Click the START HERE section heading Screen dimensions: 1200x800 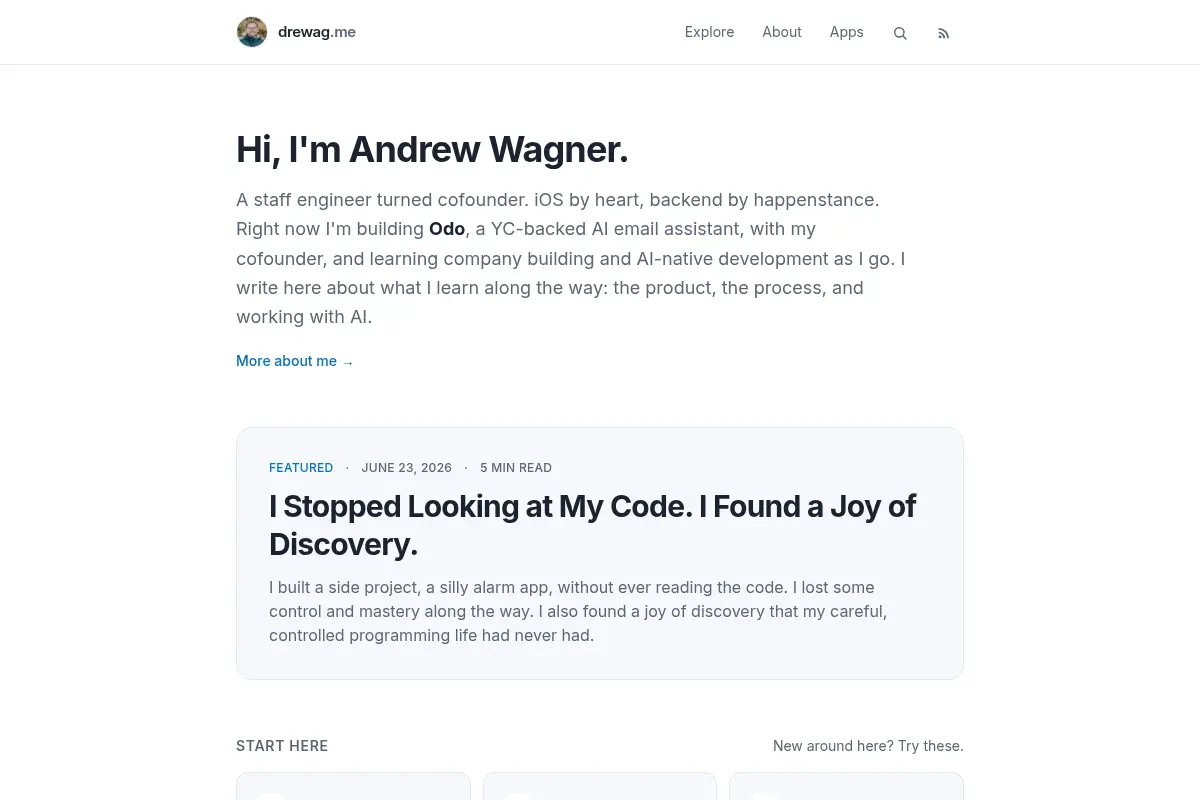(282, 746)
